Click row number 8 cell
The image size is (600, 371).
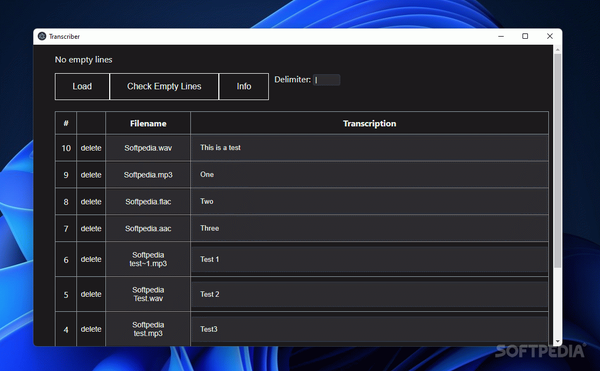[x=66, y=202]
